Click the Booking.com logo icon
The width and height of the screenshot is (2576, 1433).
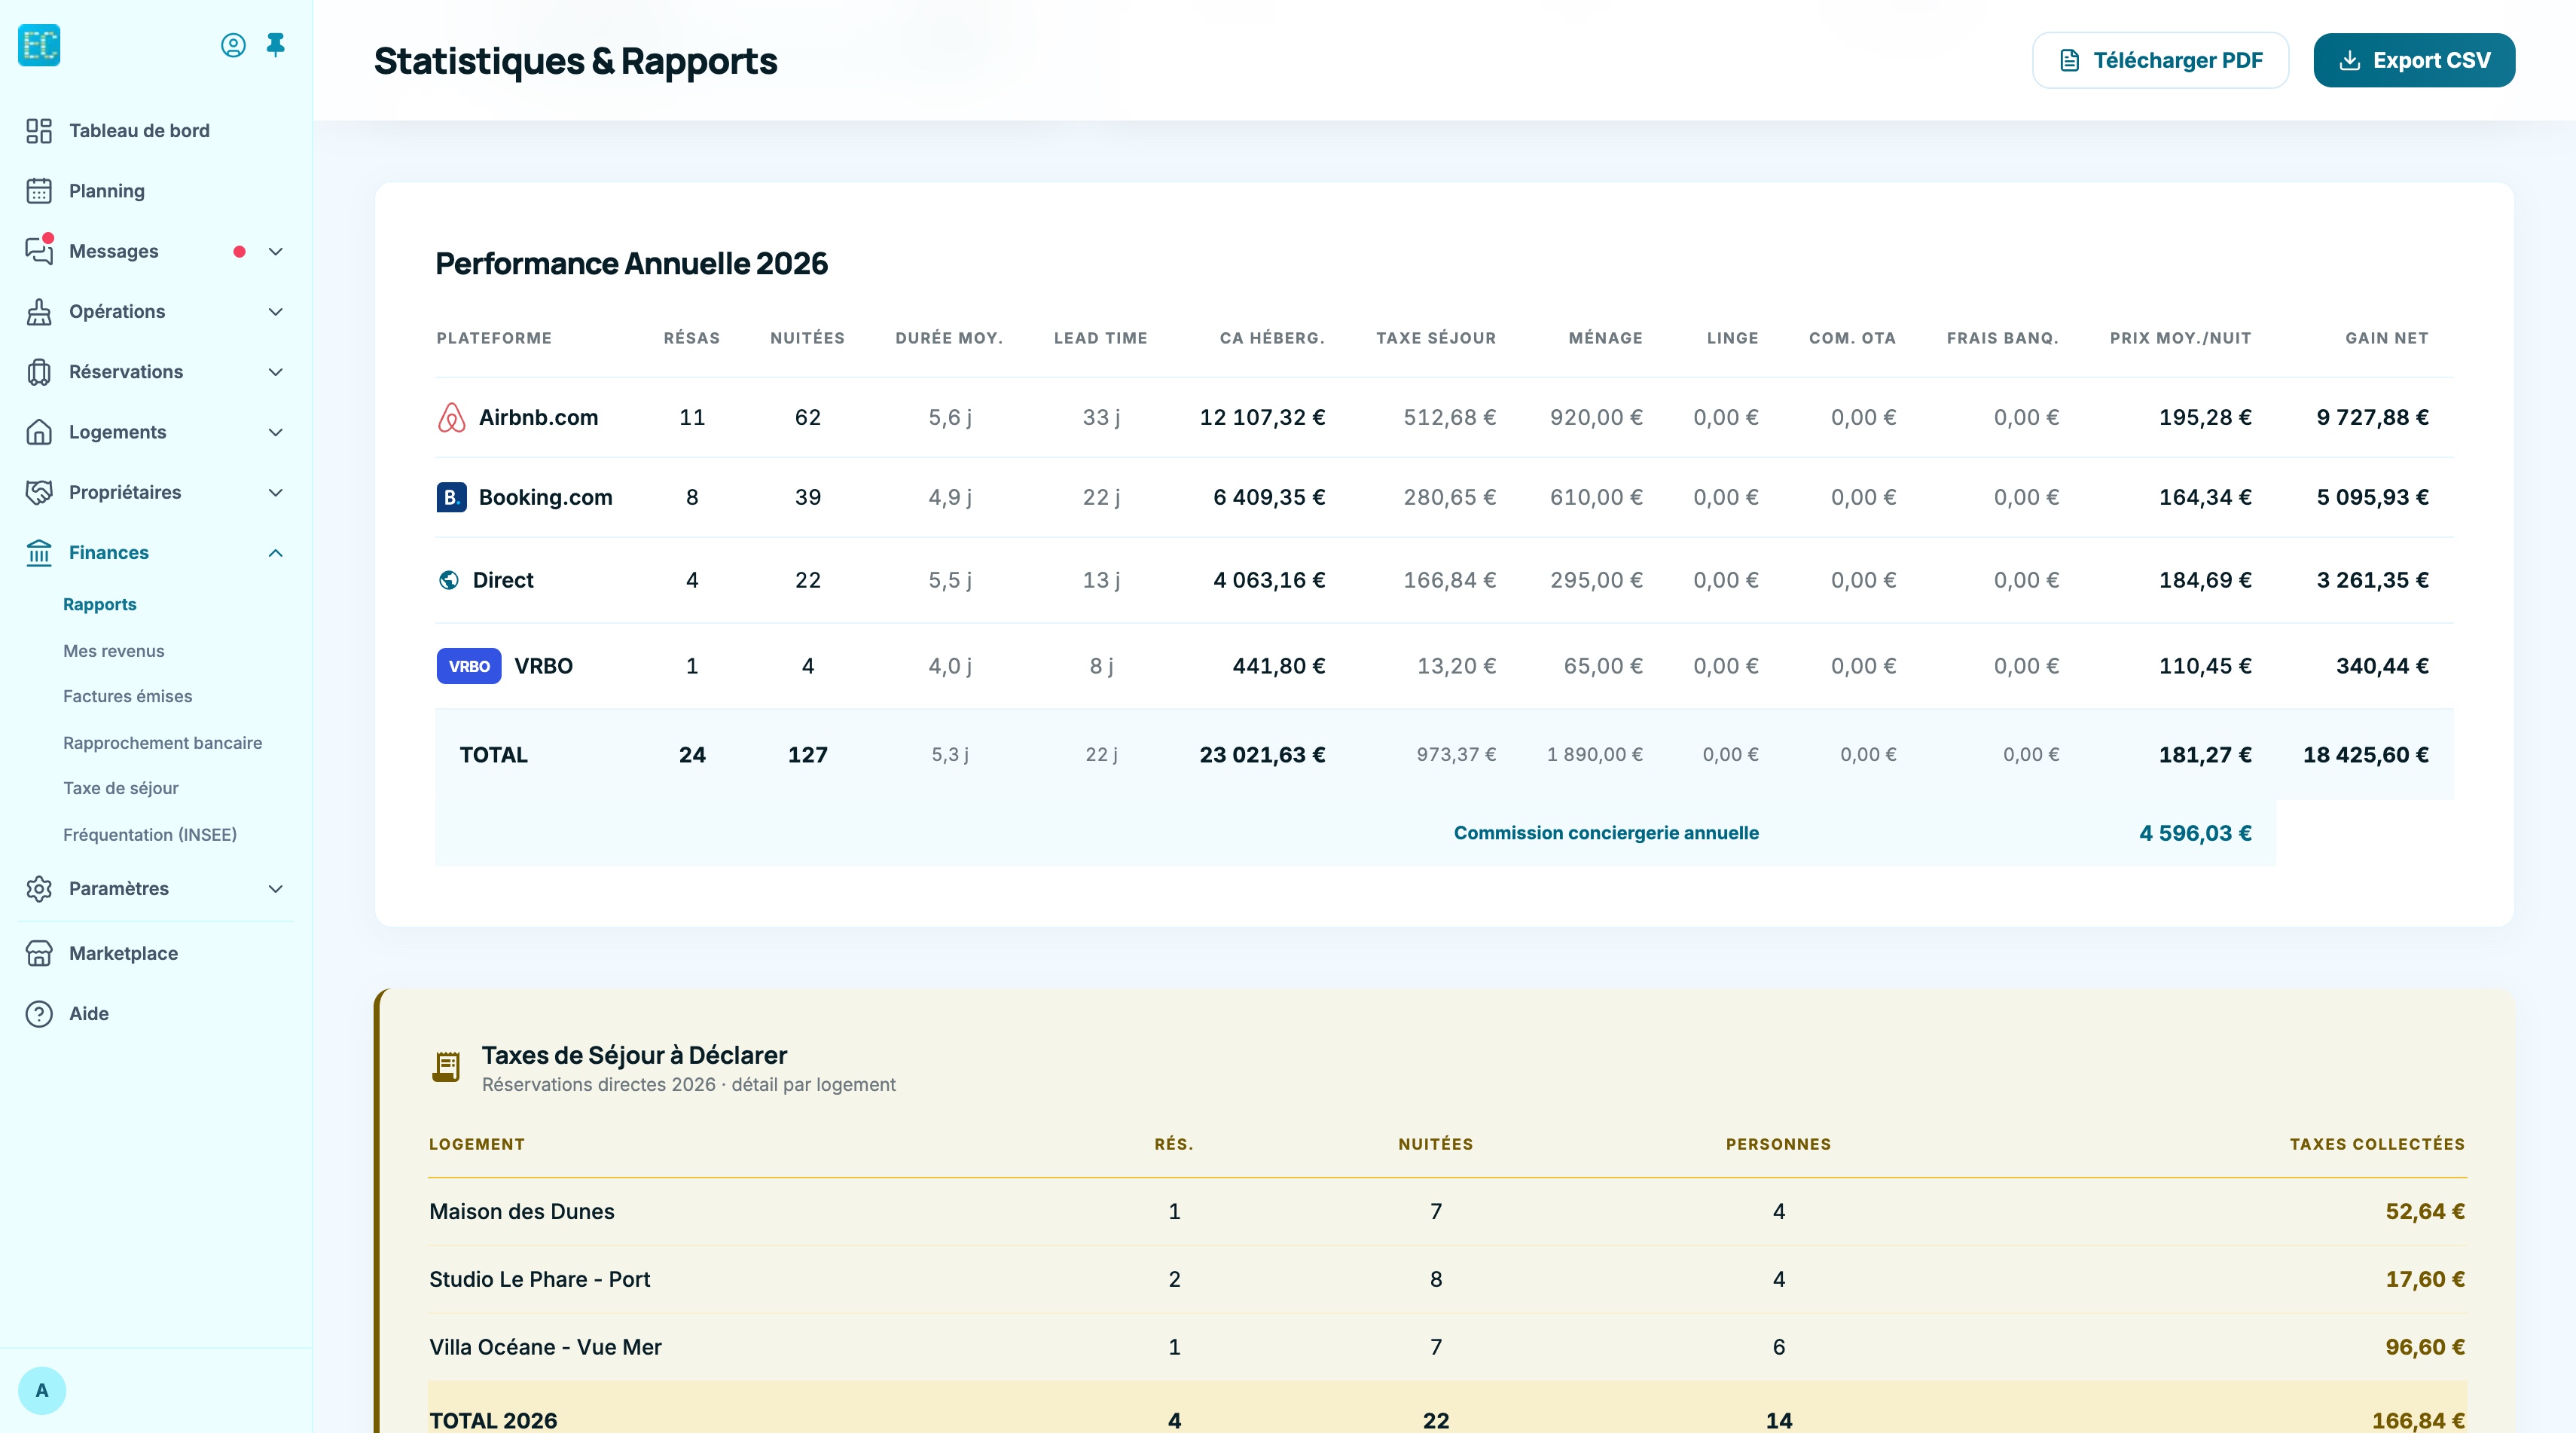(452, 497)
